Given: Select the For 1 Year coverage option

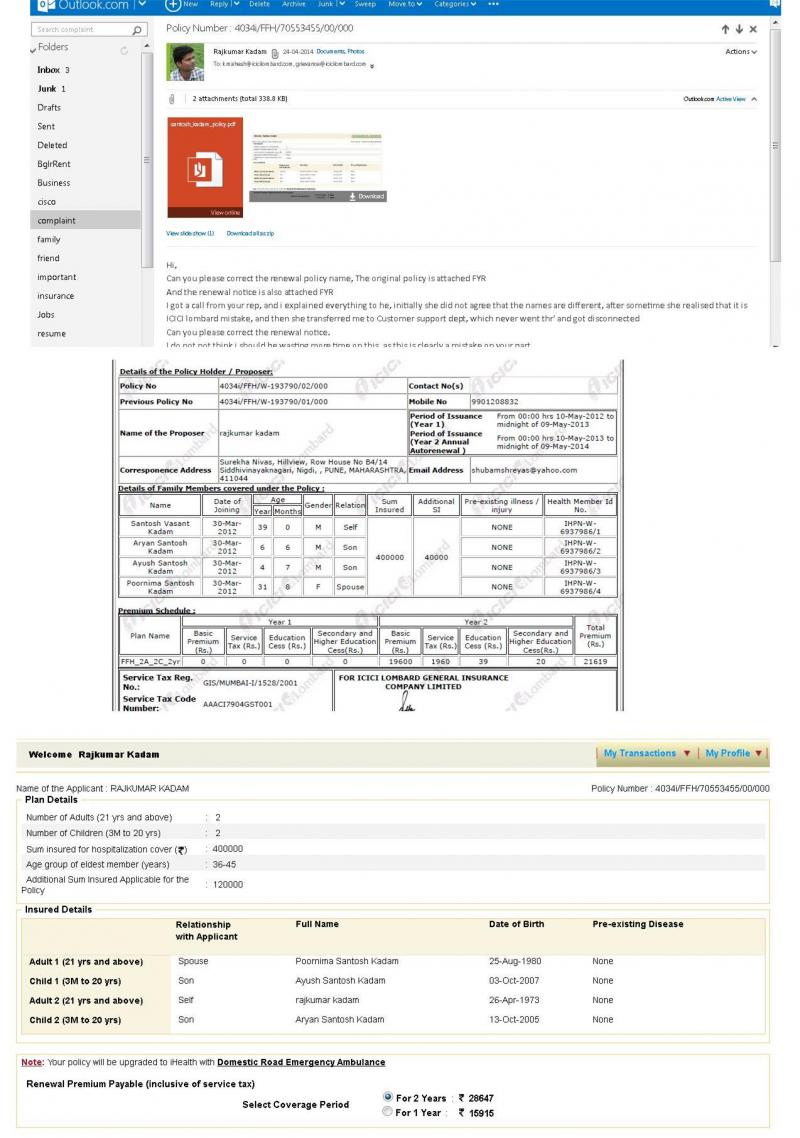Looking at the screenshot, I should [x=388, y=1112].
